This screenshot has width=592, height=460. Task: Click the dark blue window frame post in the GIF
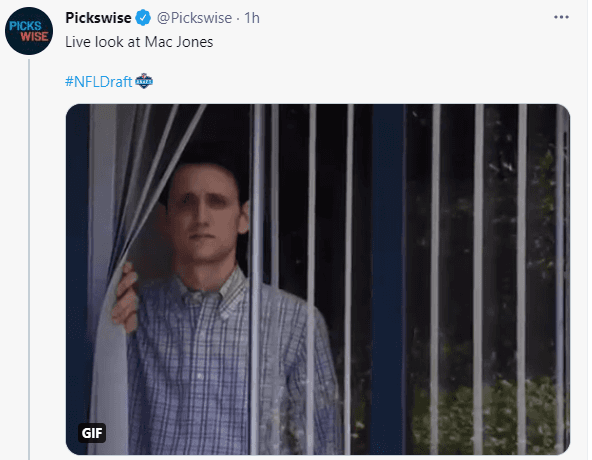389,279
